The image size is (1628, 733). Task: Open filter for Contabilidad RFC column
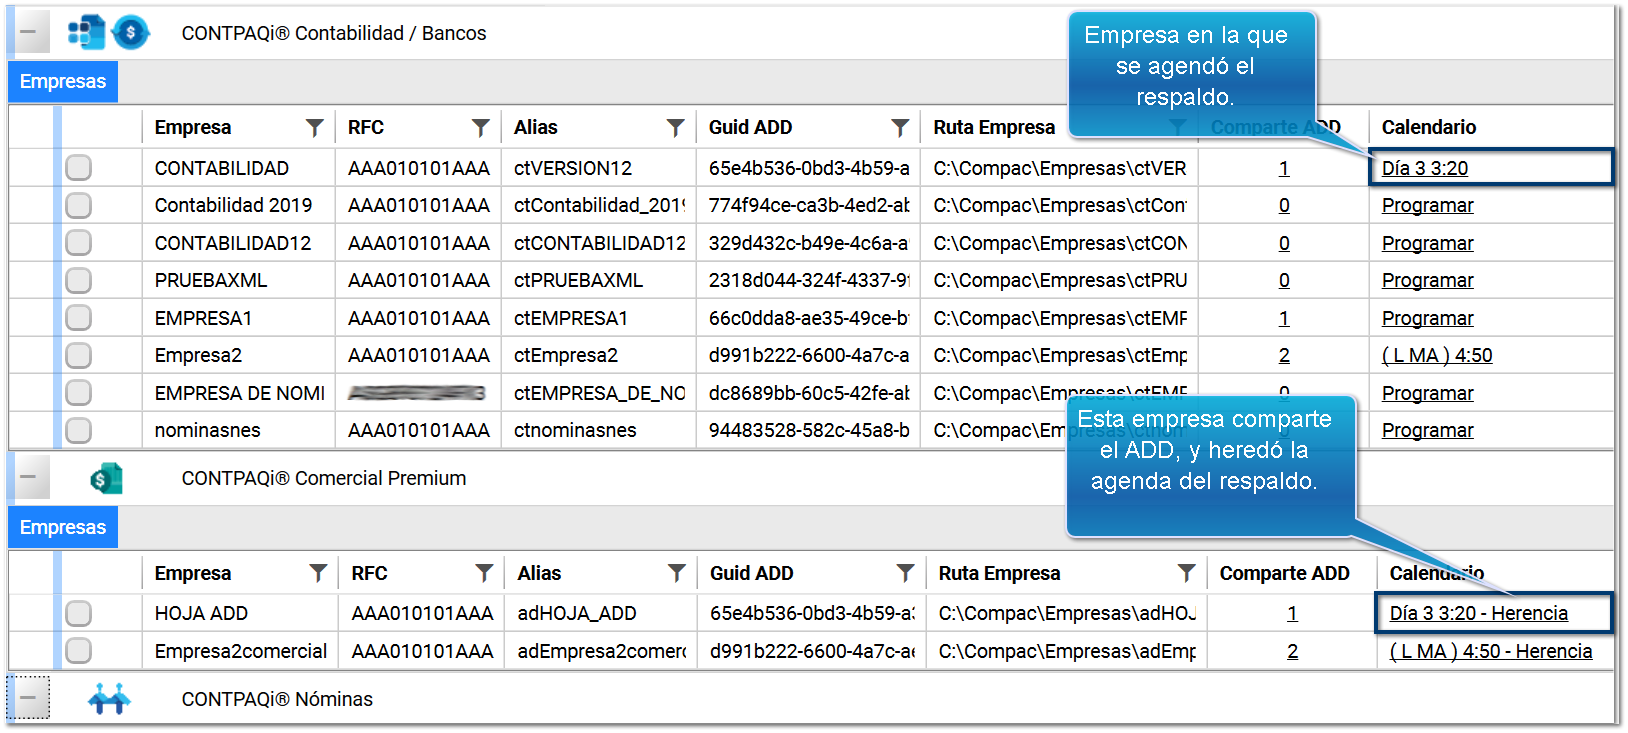(481, 127)
